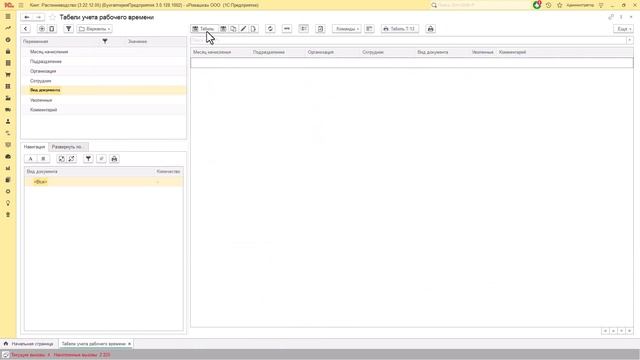Viewport: 640px width, 360px height.
Task: Click the filter funnel icon in the top toolbar
Action: point(69,29)
